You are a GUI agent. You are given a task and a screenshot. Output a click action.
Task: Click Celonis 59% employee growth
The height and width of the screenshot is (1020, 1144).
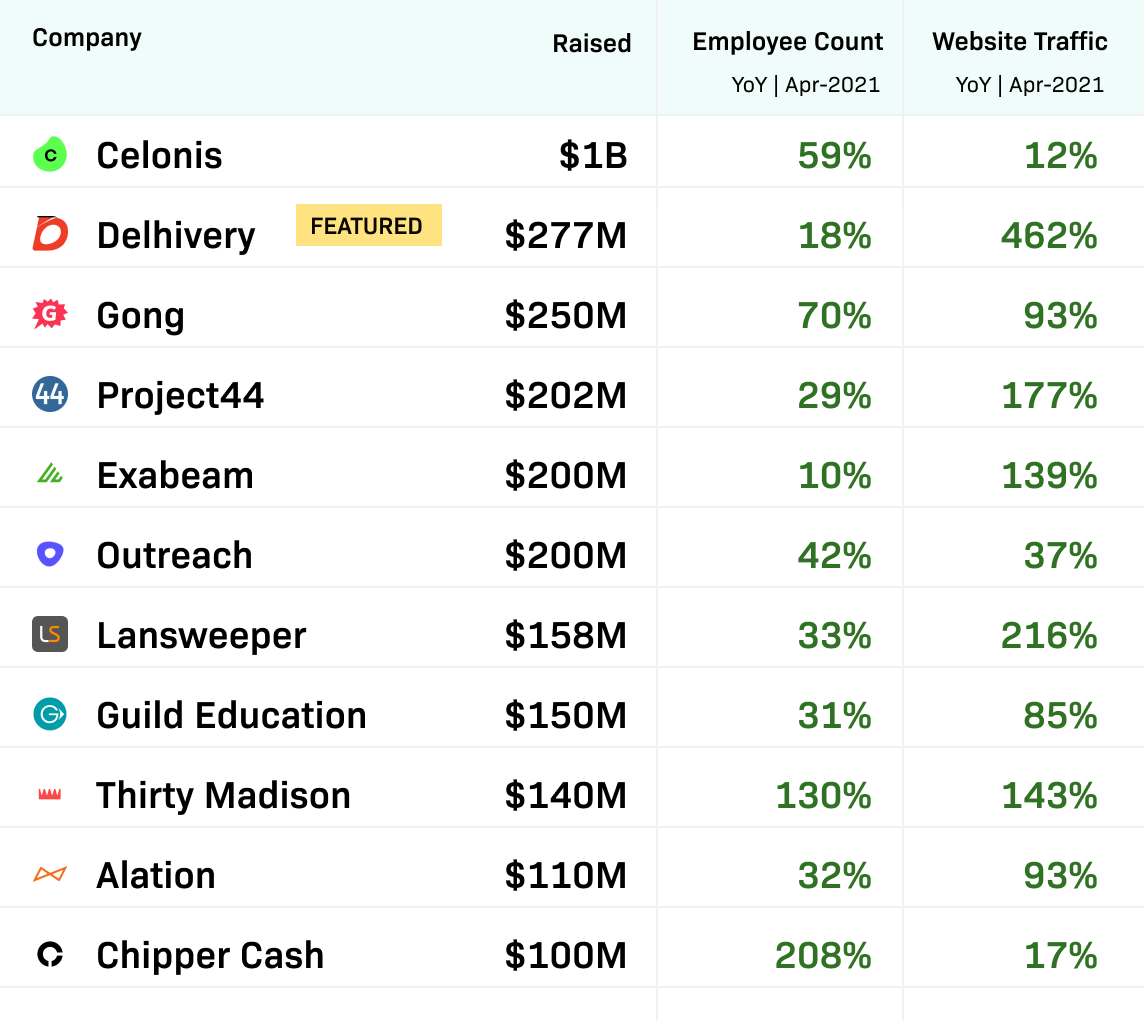point(835,155)
